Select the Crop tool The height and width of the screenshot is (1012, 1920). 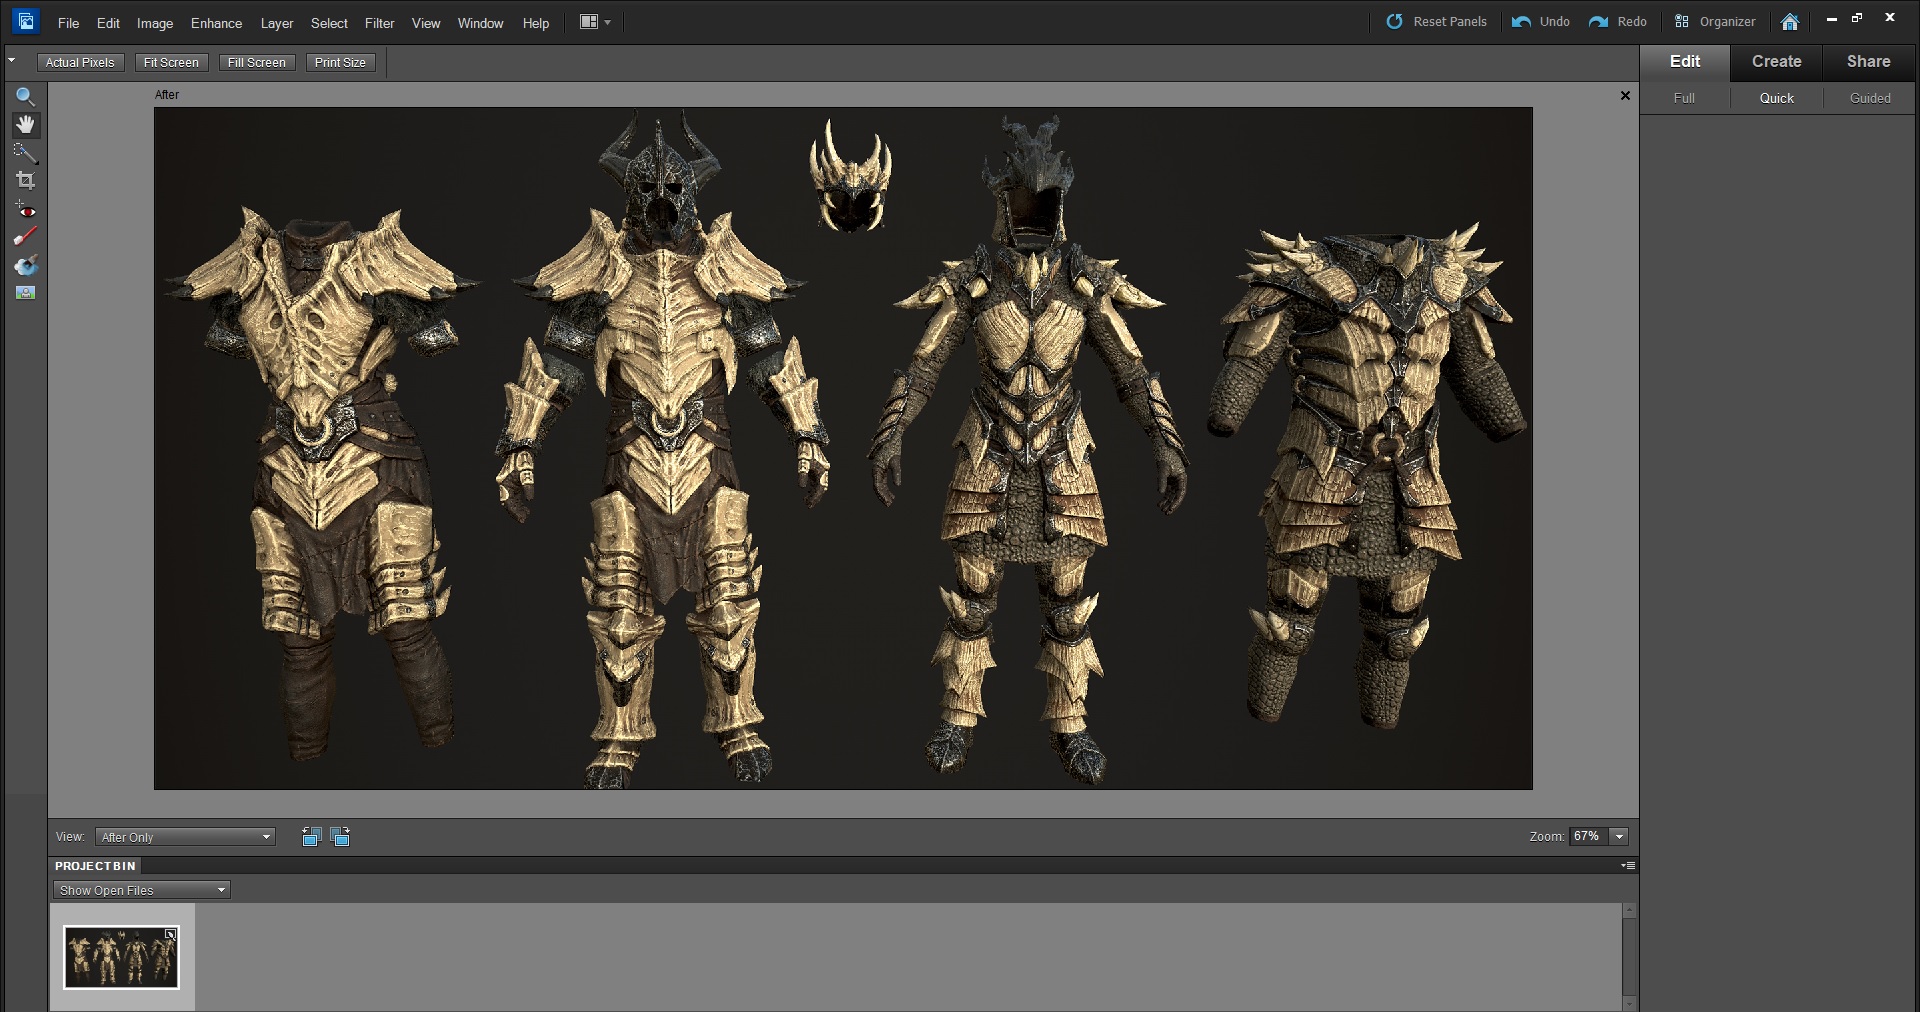(25, 180)
